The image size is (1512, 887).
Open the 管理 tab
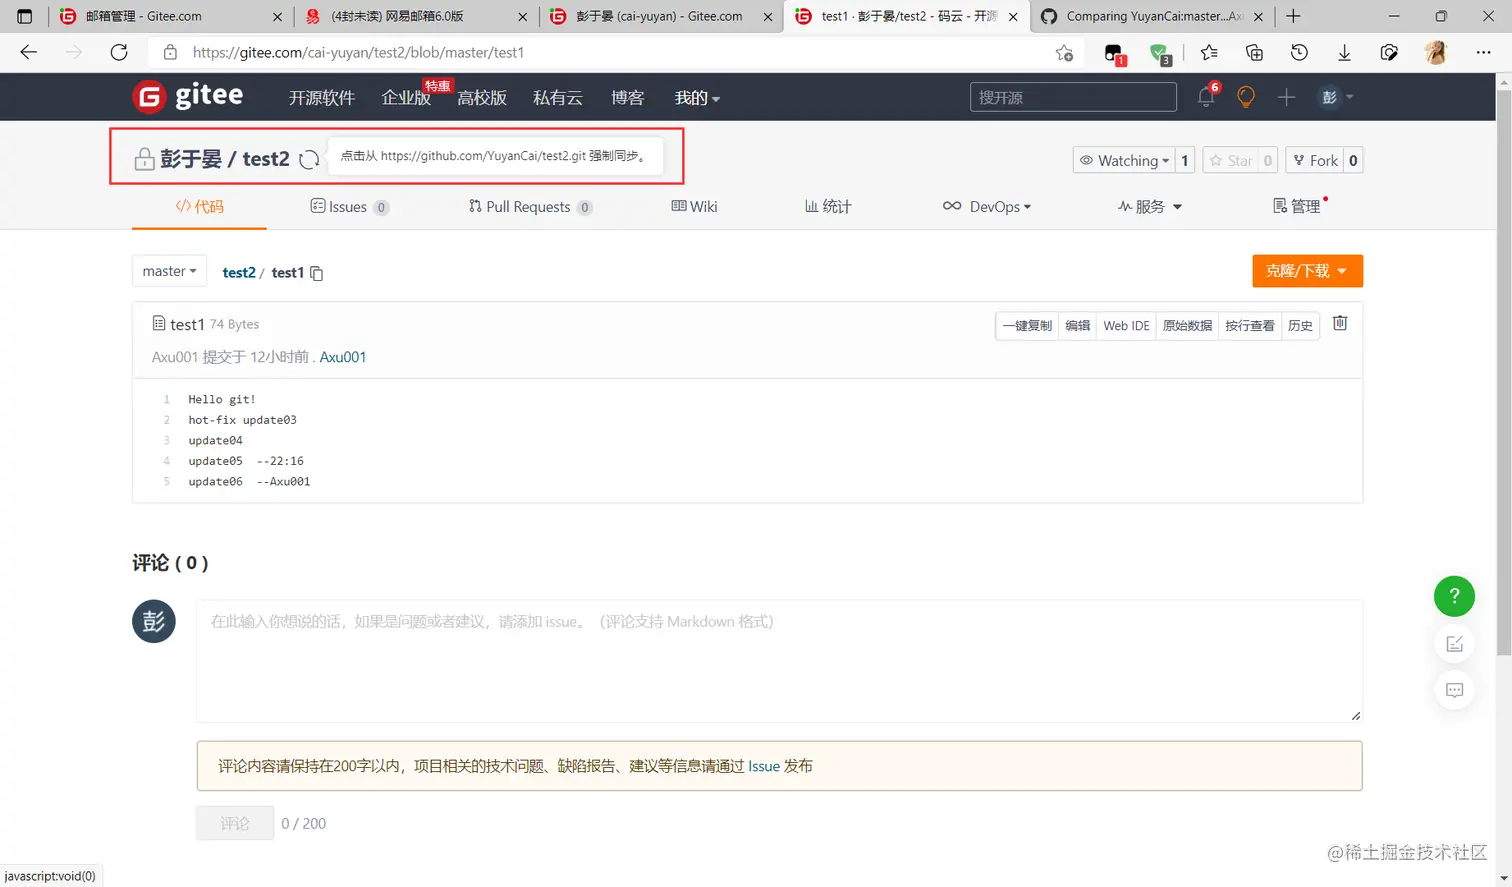point(1298,206)
